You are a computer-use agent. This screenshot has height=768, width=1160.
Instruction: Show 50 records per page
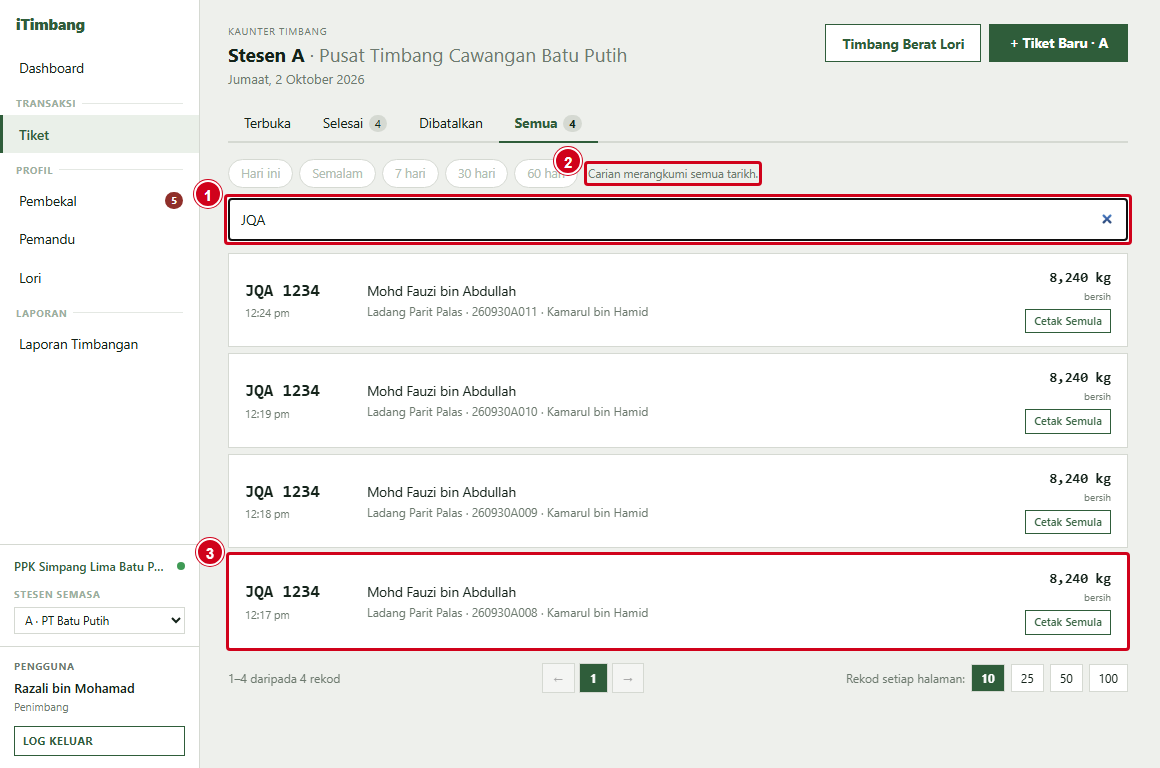(x=1066, y=678)
